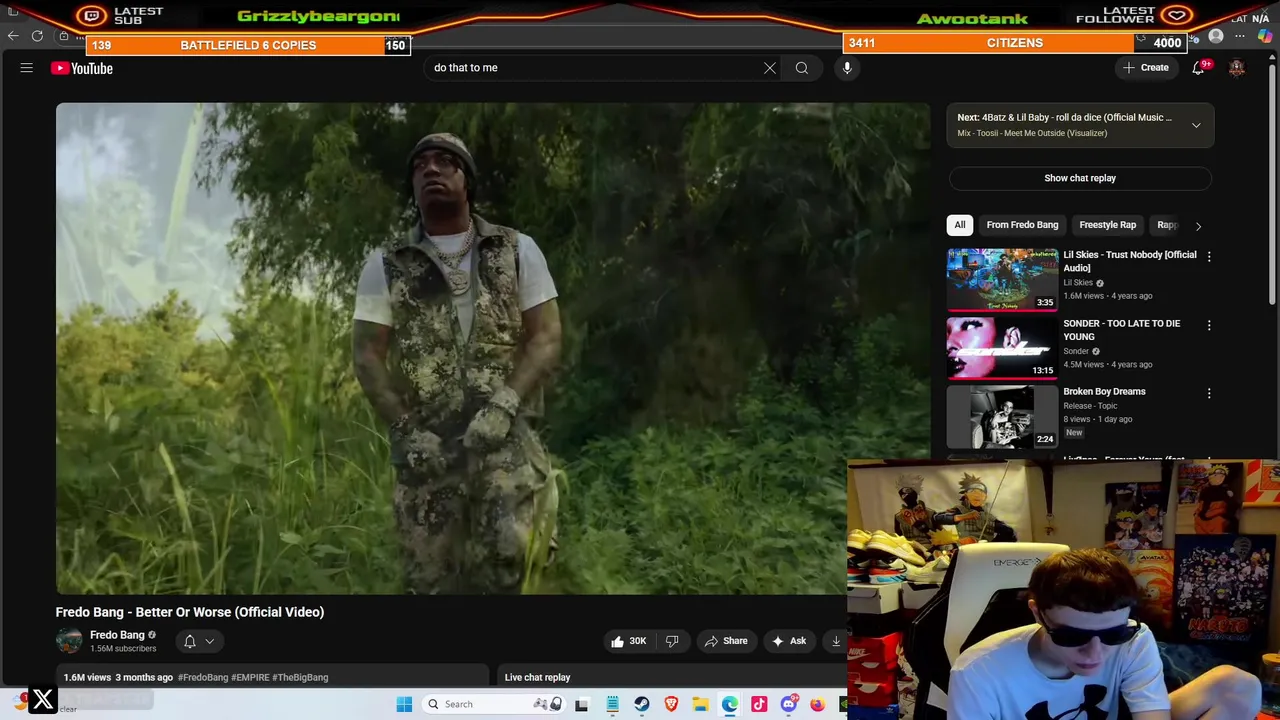Go back with the browser back arrow

pyautogui.click(x=13, y=36)
